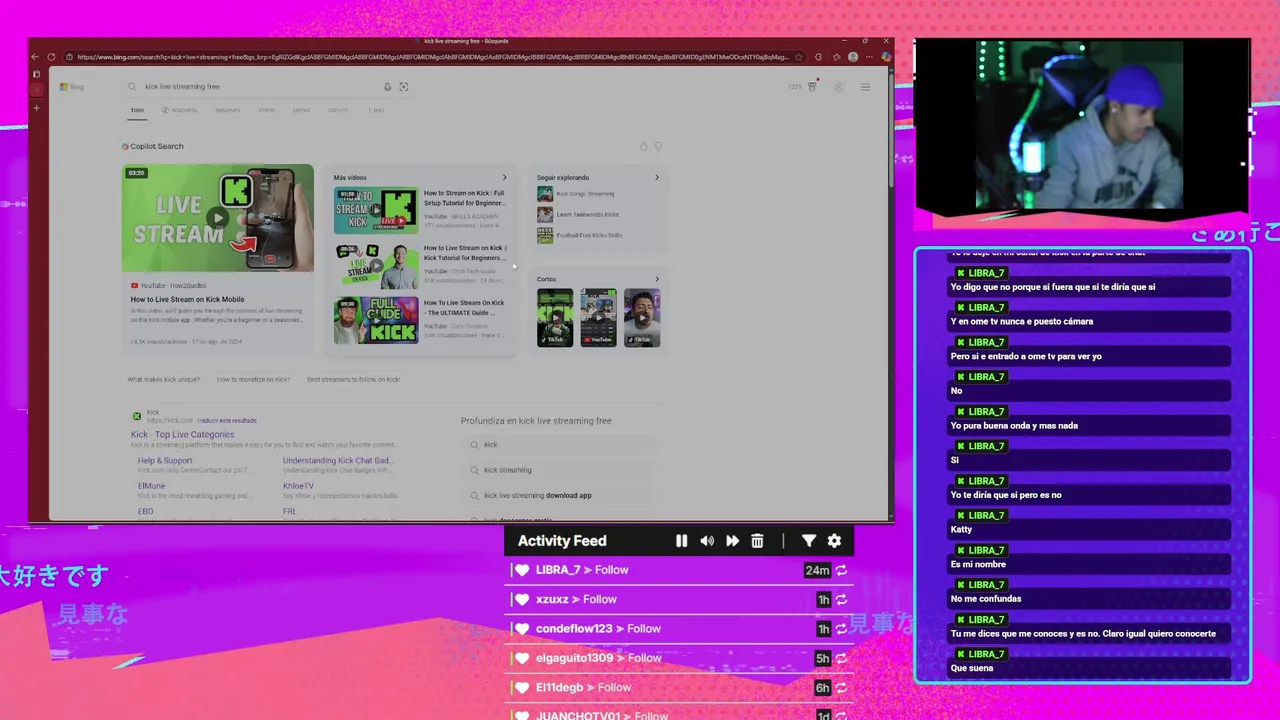Open Understanding Kick Chat Badges link

tap(338, 461)
